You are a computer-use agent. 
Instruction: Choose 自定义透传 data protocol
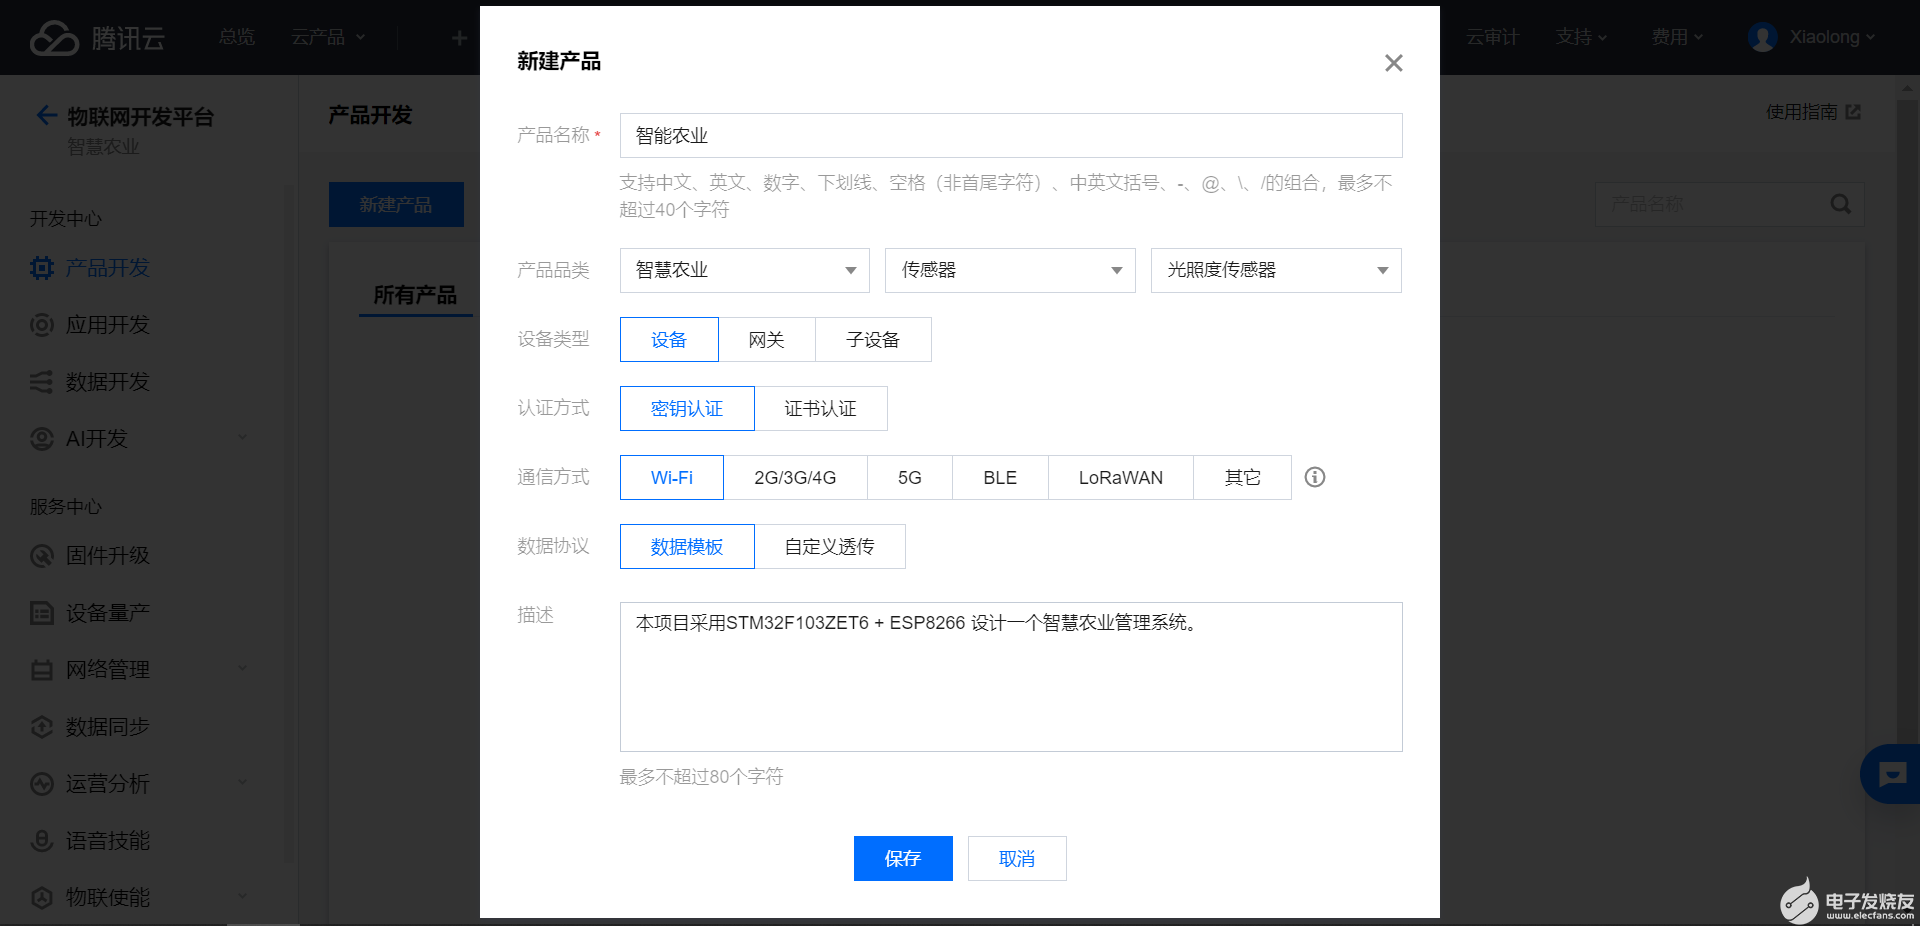[x=830, y=547]
